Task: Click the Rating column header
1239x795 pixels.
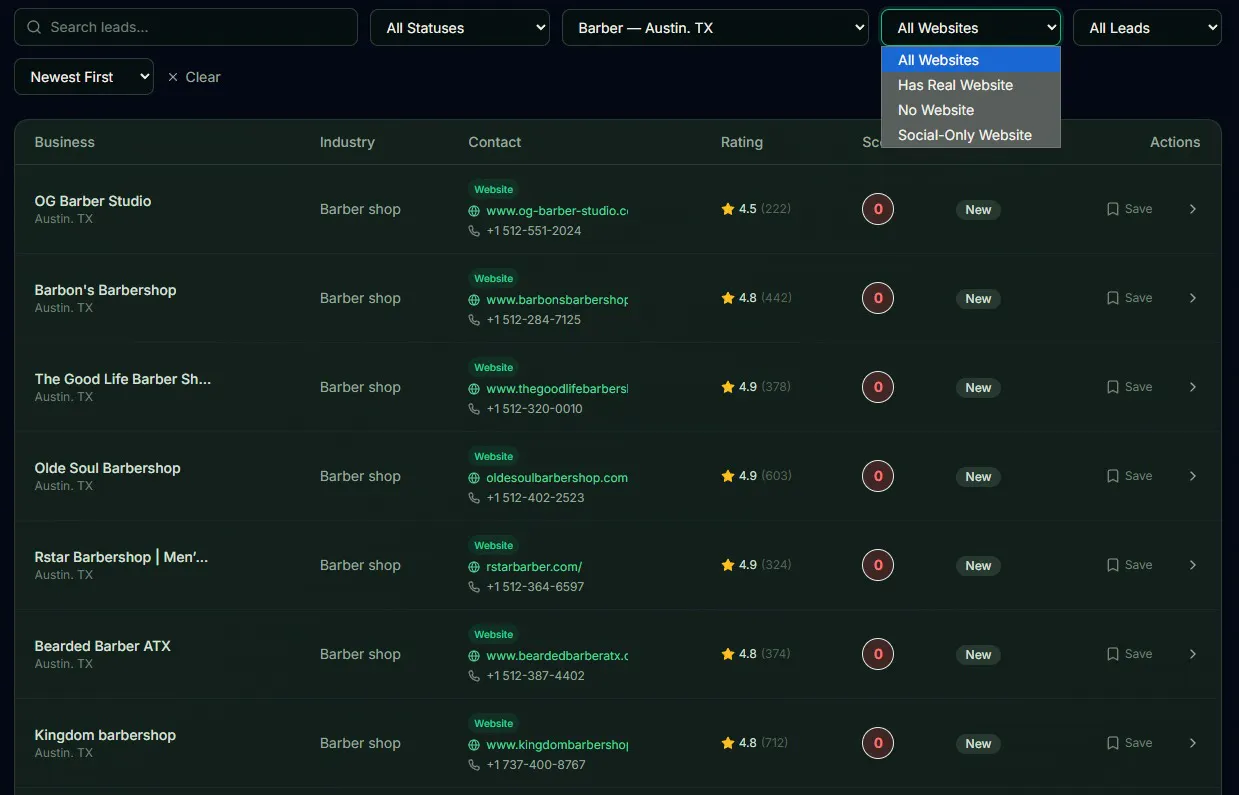Action: coord(742,142)
